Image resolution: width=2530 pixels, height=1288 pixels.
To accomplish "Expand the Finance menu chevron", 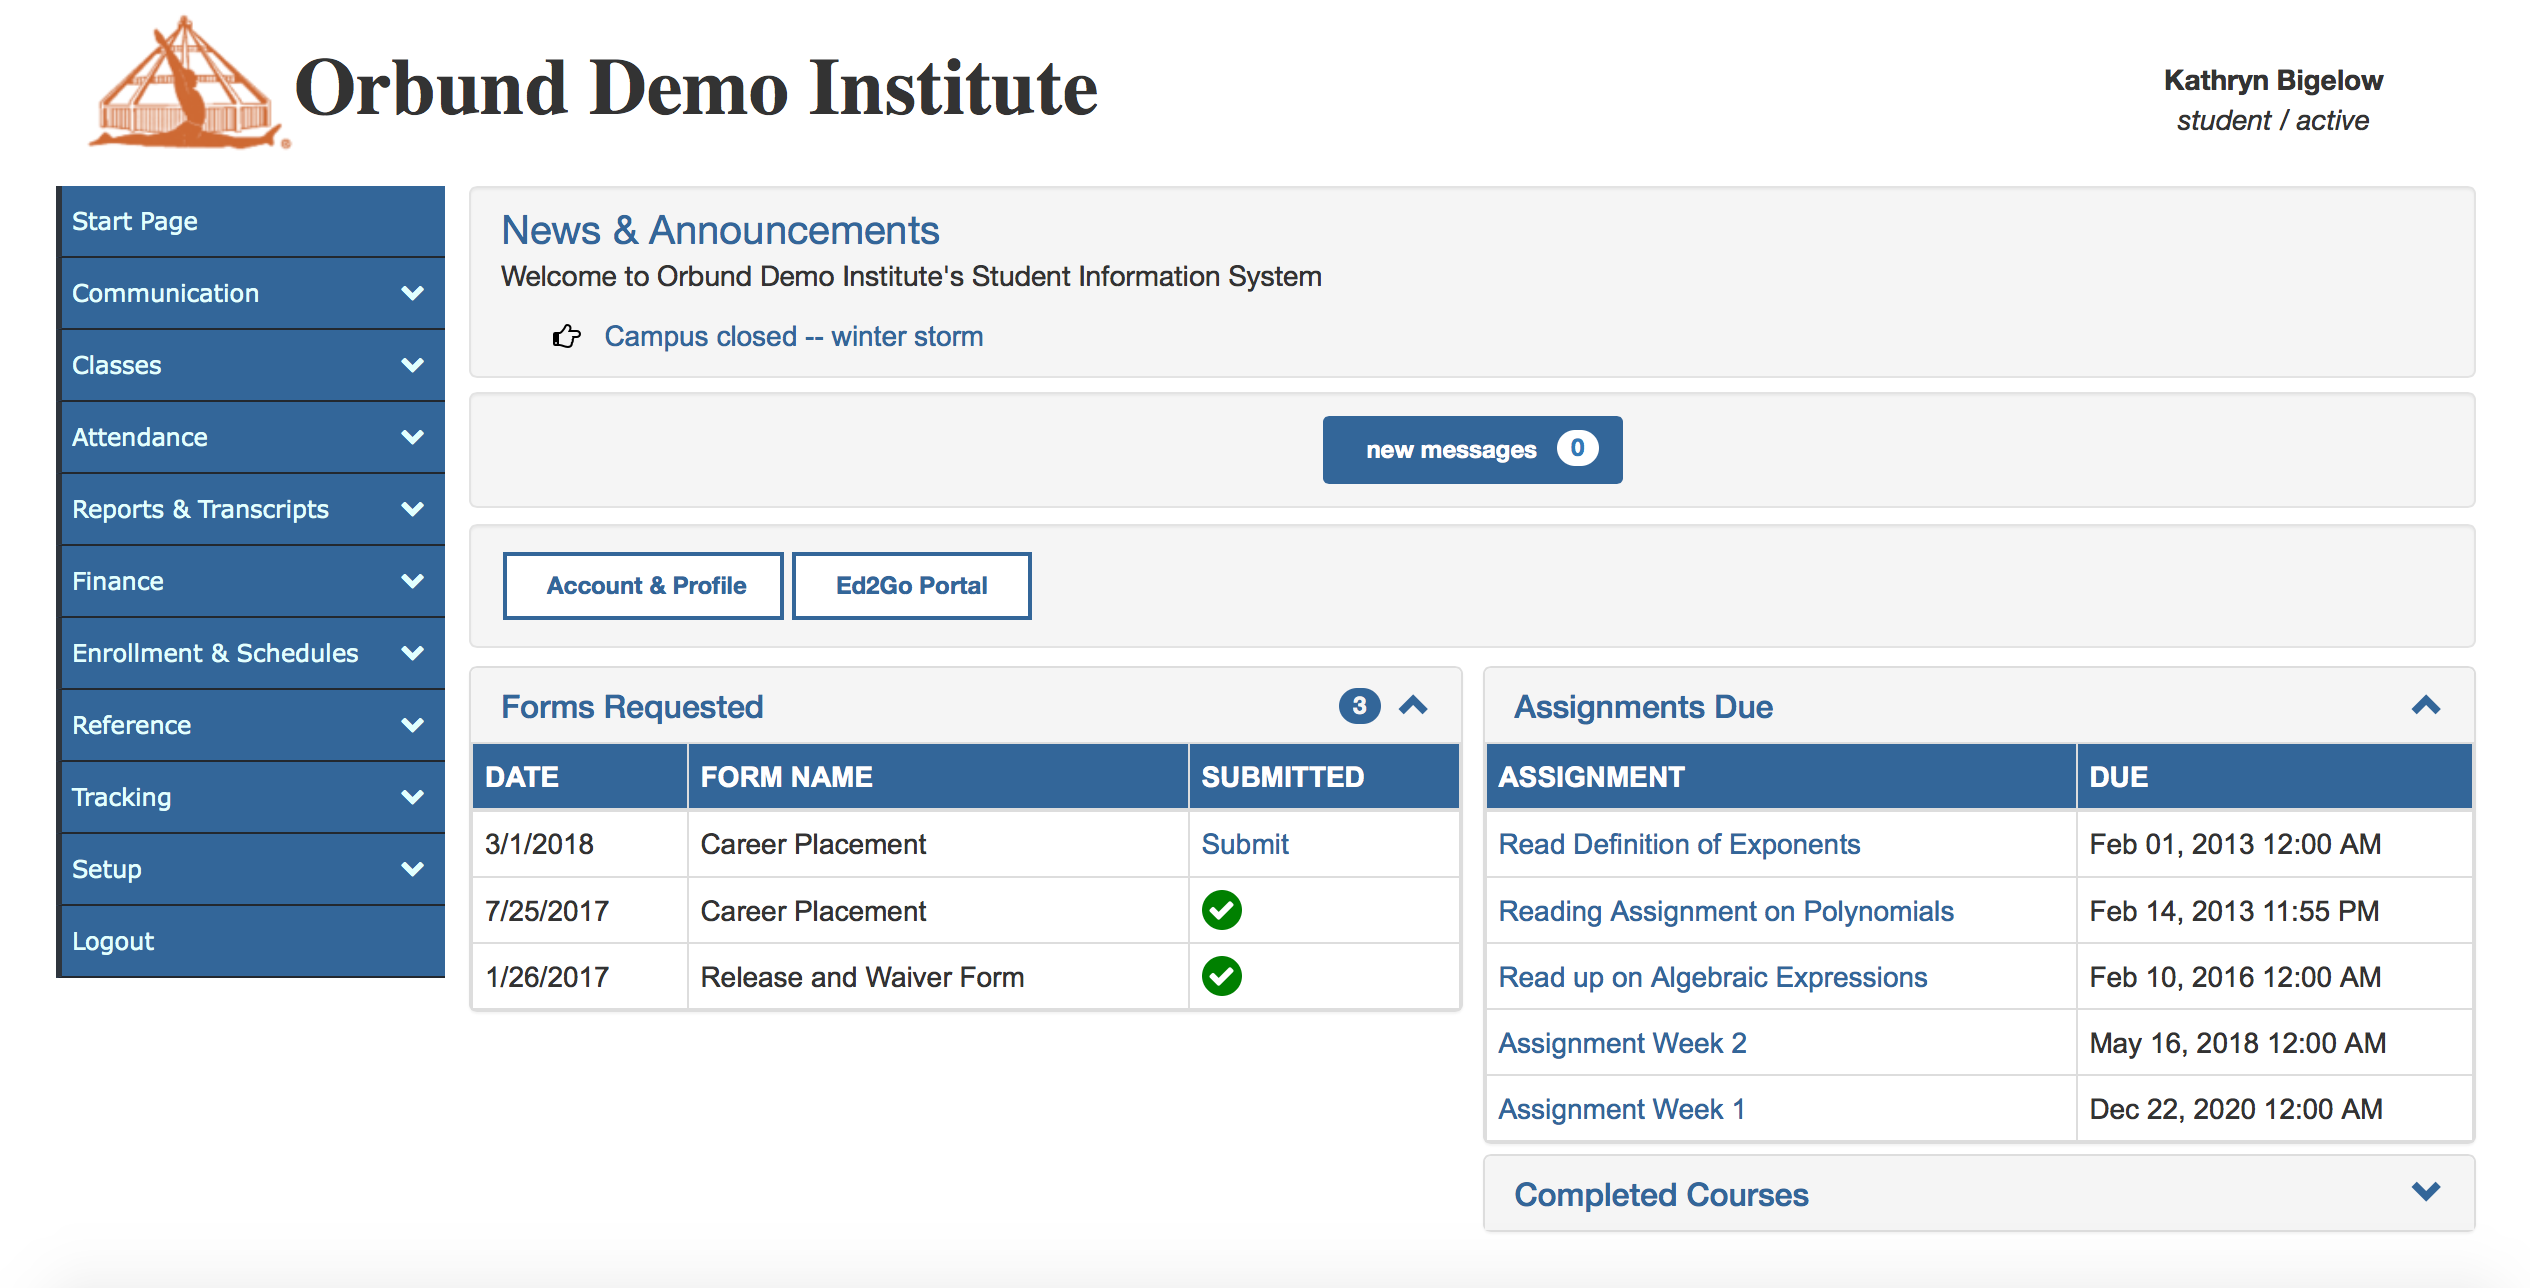I will [x=412, y=581].
